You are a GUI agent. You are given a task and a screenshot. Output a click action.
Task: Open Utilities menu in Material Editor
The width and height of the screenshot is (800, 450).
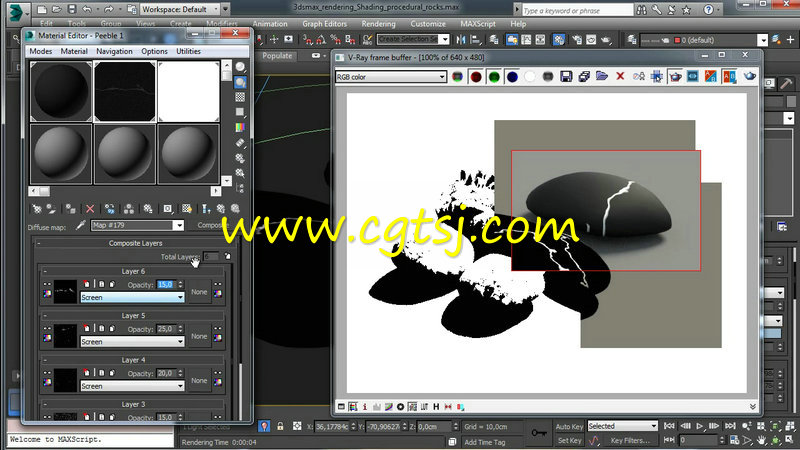pyautogui.click(x=188, y=52)
